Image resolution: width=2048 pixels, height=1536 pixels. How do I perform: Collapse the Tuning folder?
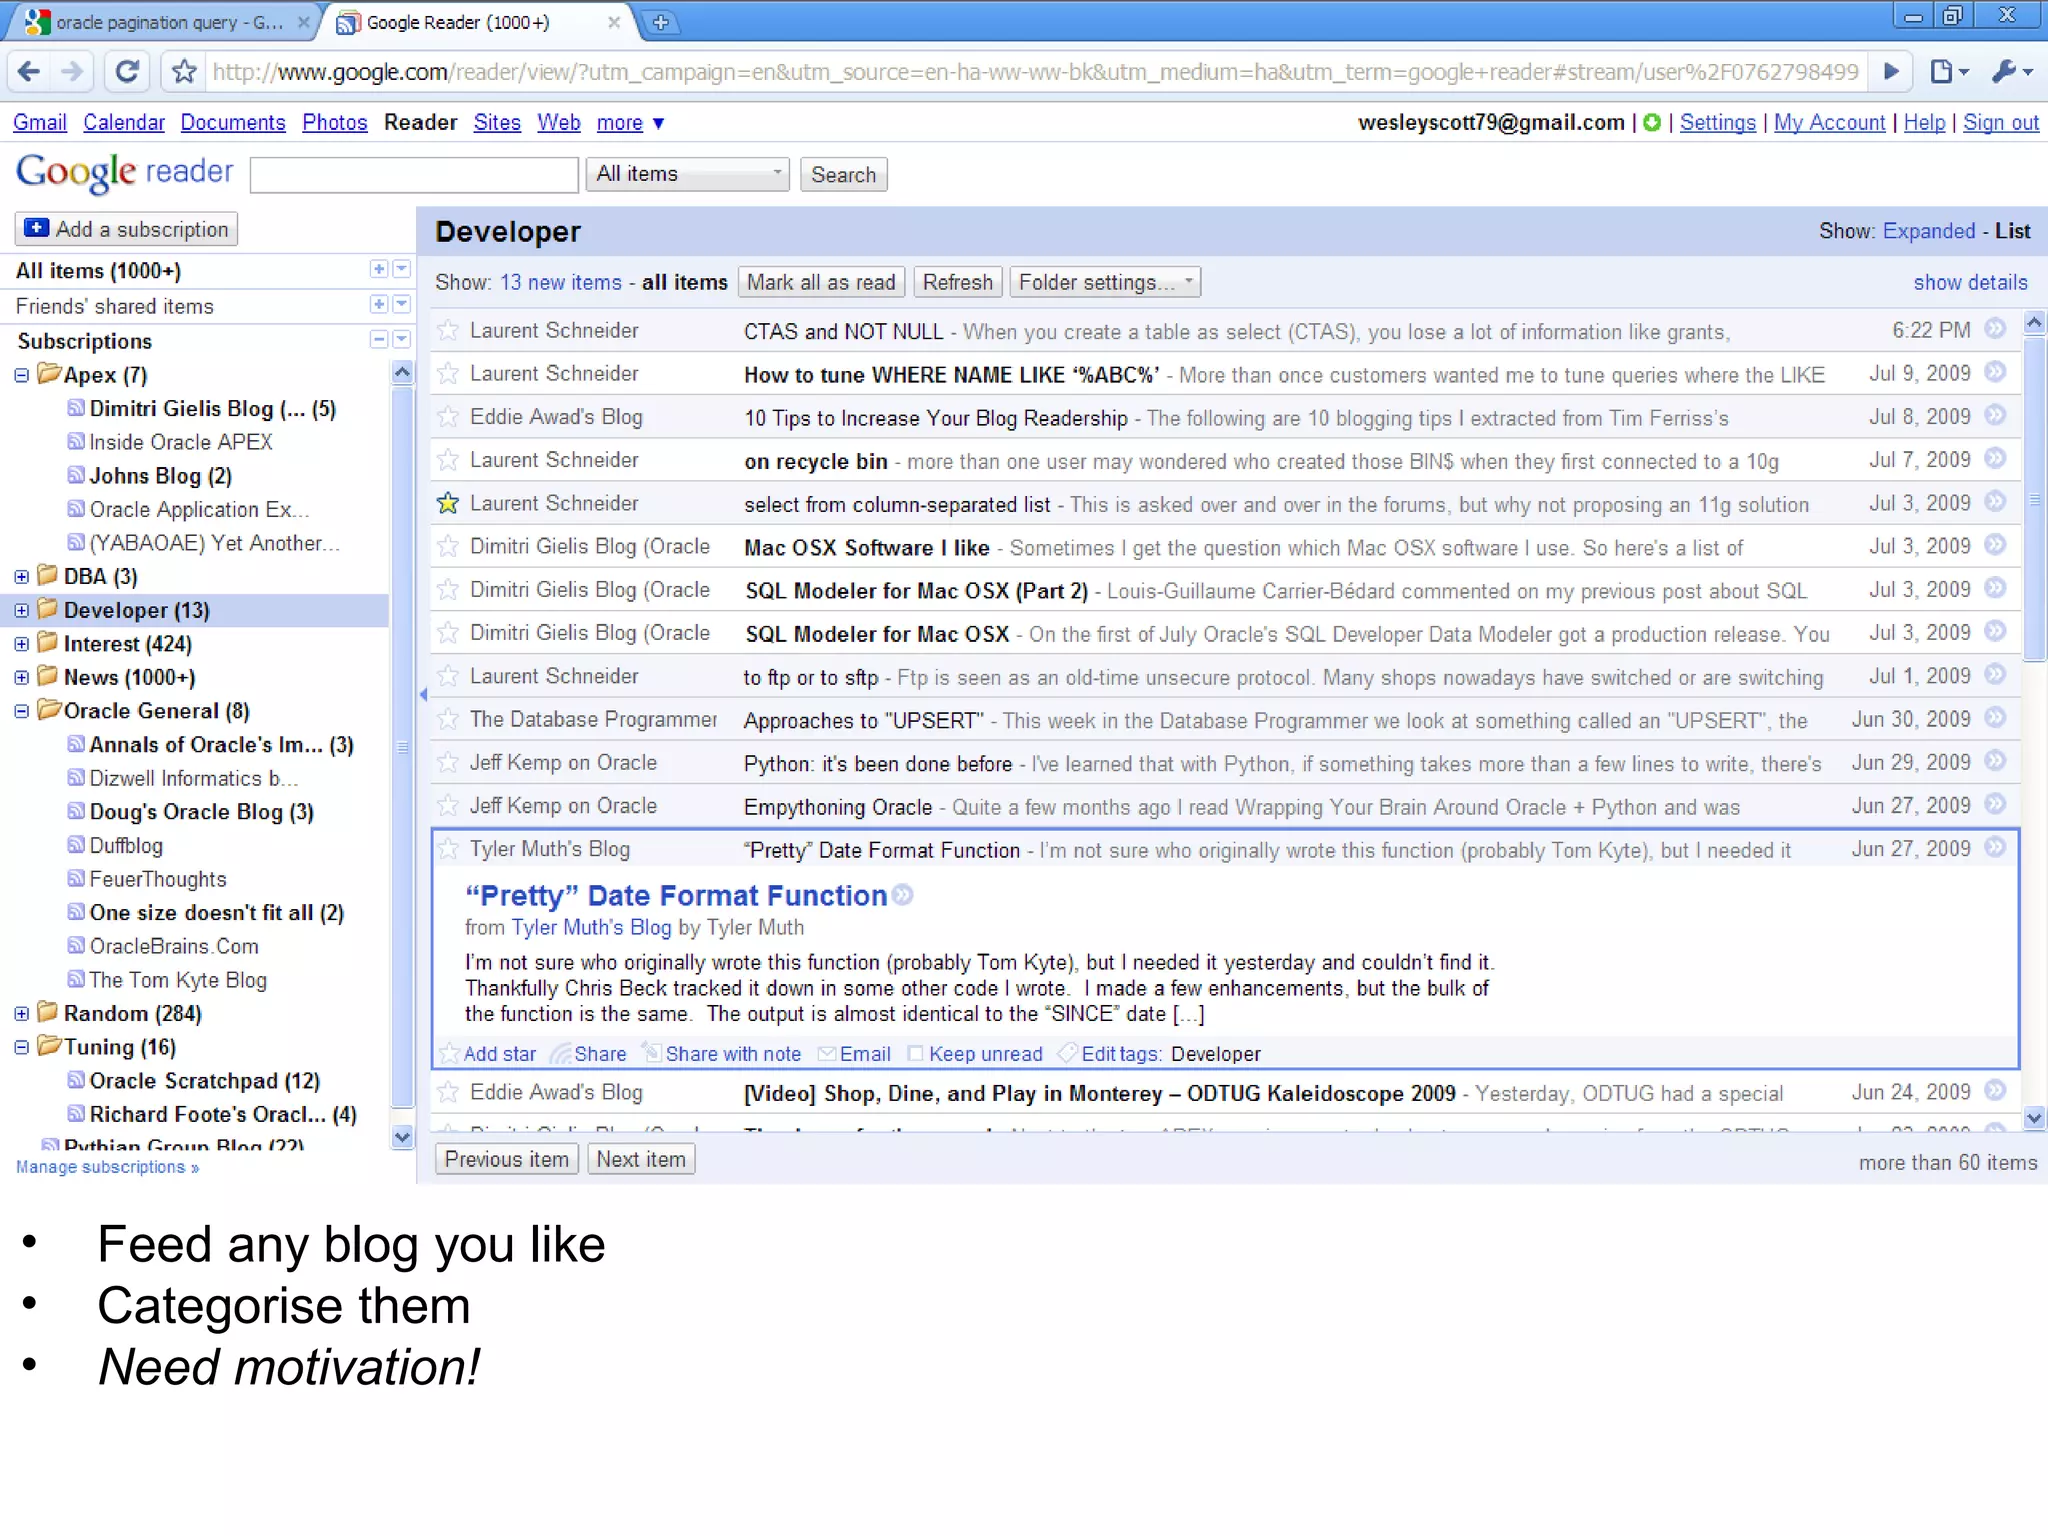point(21,1048)
